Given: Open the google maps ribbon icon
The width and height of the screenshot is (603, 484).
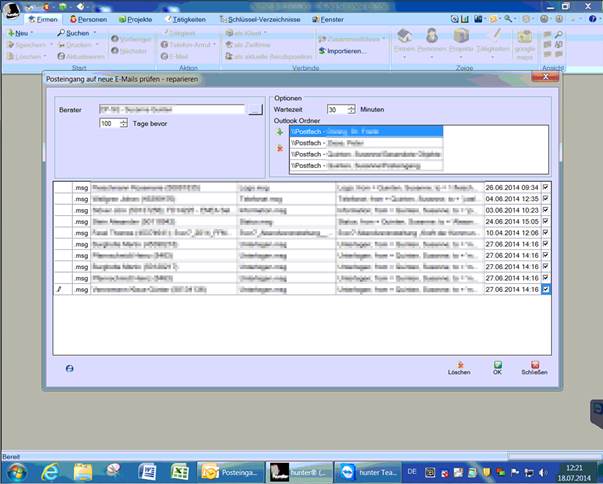Looking at the screenshot, I should 525,40.
